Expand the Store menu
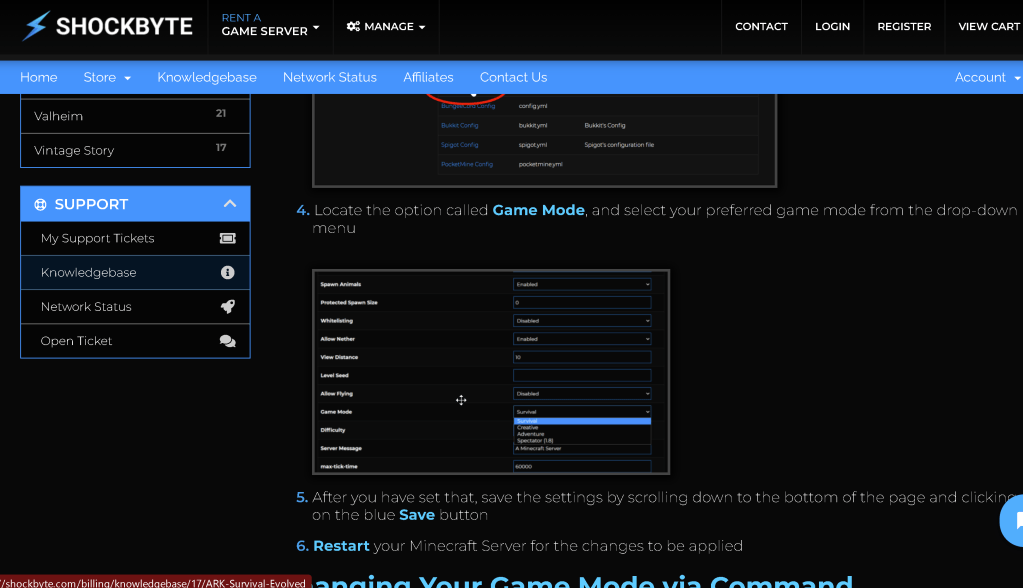Image resolution: width=1023 pixels, height=588 pixels. pyautogui.click(x=107, y=77)
